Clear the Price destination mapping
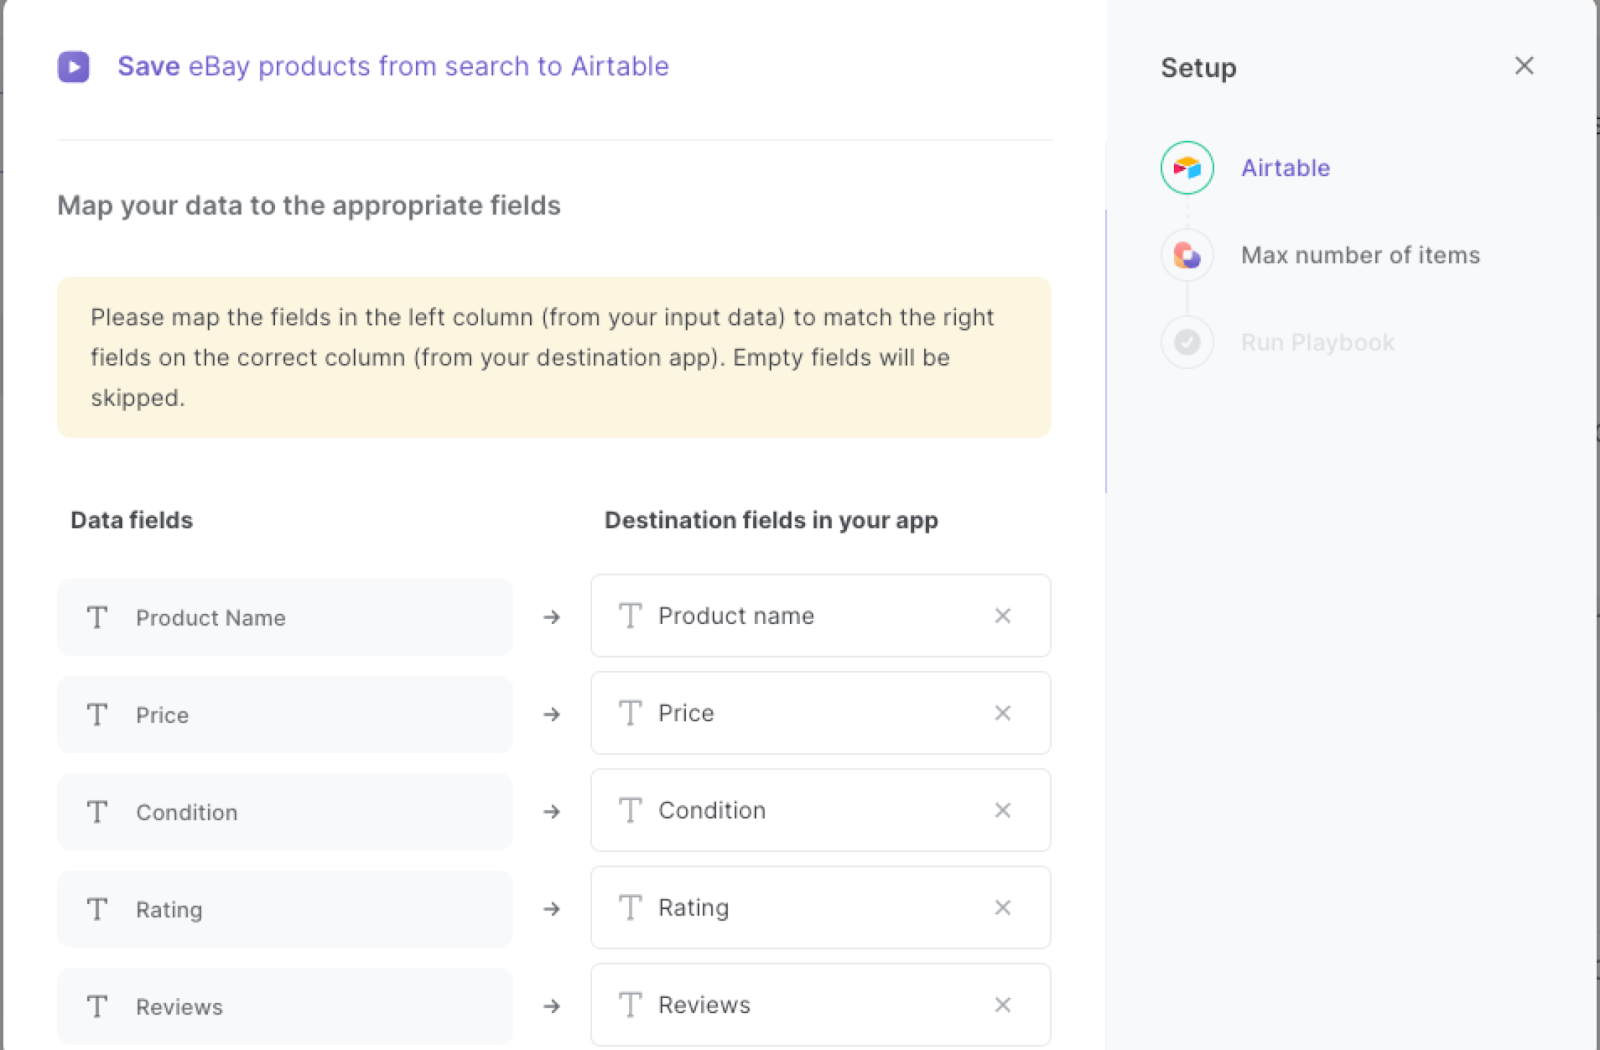Image resolution: width=1600 pixels, height=1050 pixels. click(x=1003, y=713)
